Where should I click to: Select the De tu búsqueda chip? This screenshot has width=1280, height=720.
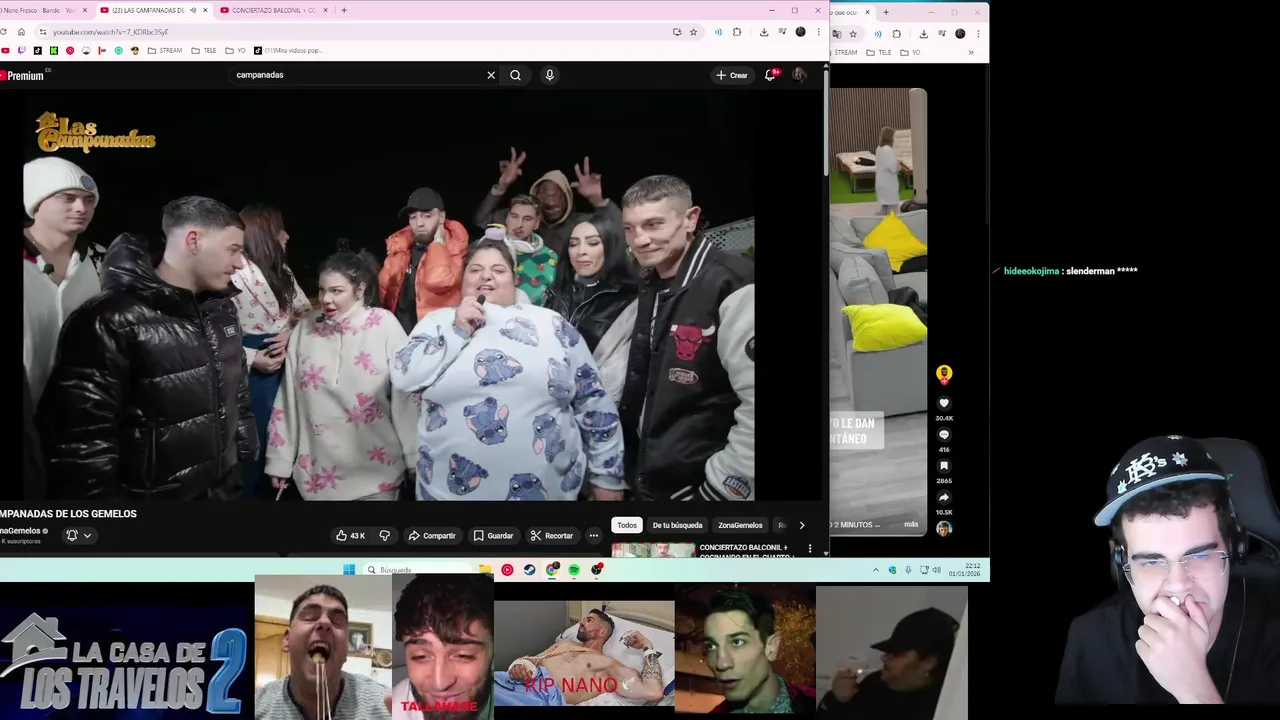677,525
